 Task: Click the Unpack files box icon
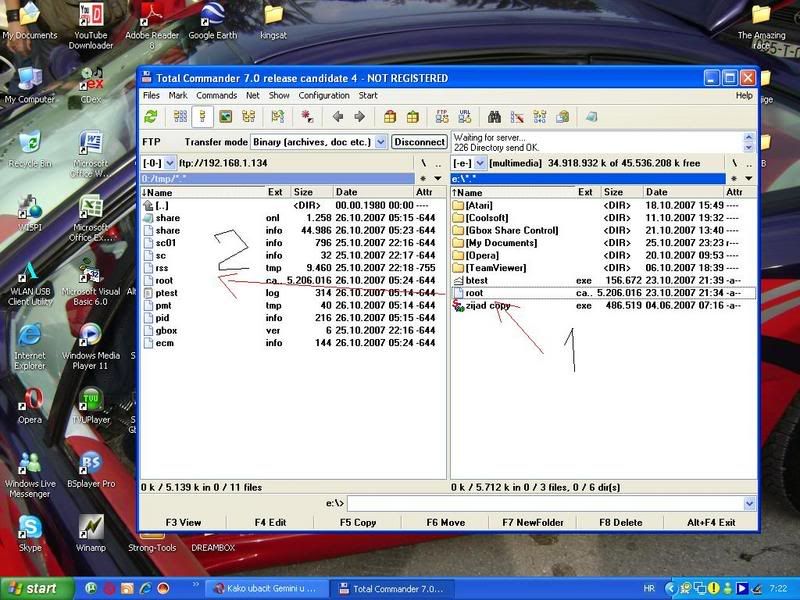tap(413, 117)
